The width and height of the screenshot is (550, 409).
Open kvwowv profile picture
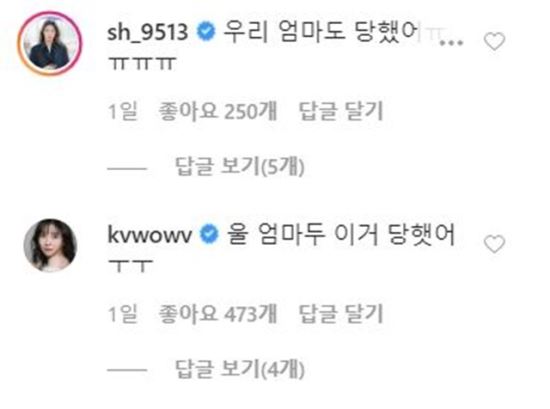(x=50, y=245)
